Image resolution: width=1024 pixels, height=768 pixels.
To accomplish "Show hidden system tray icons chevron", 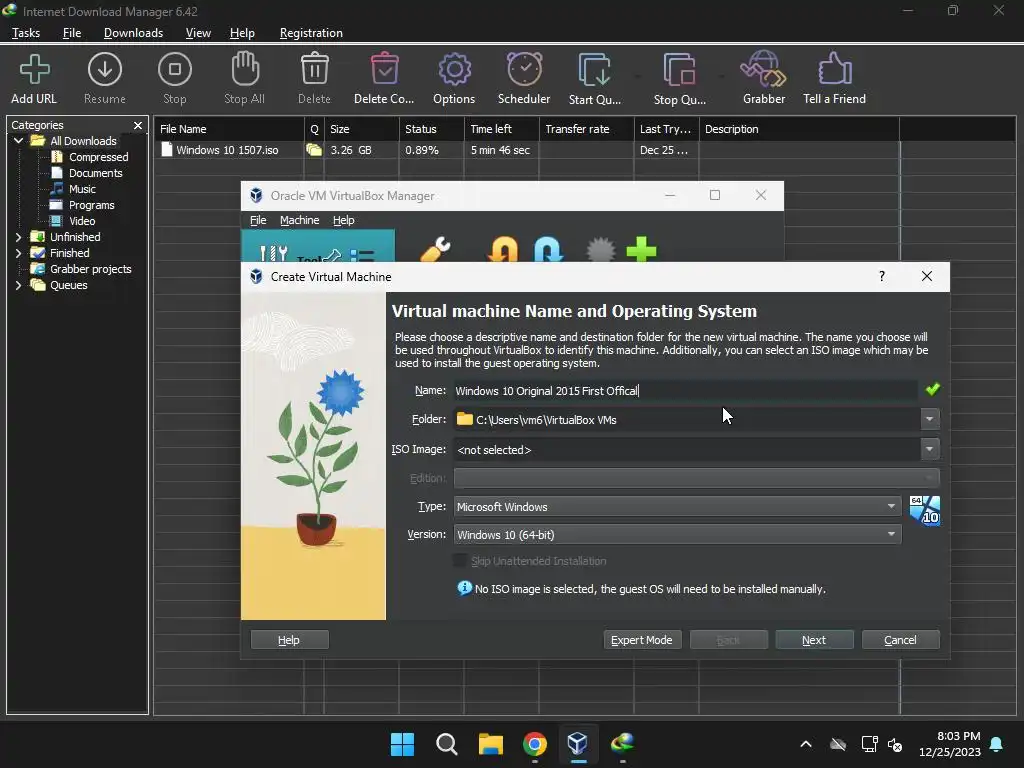I will coord(806,744).
